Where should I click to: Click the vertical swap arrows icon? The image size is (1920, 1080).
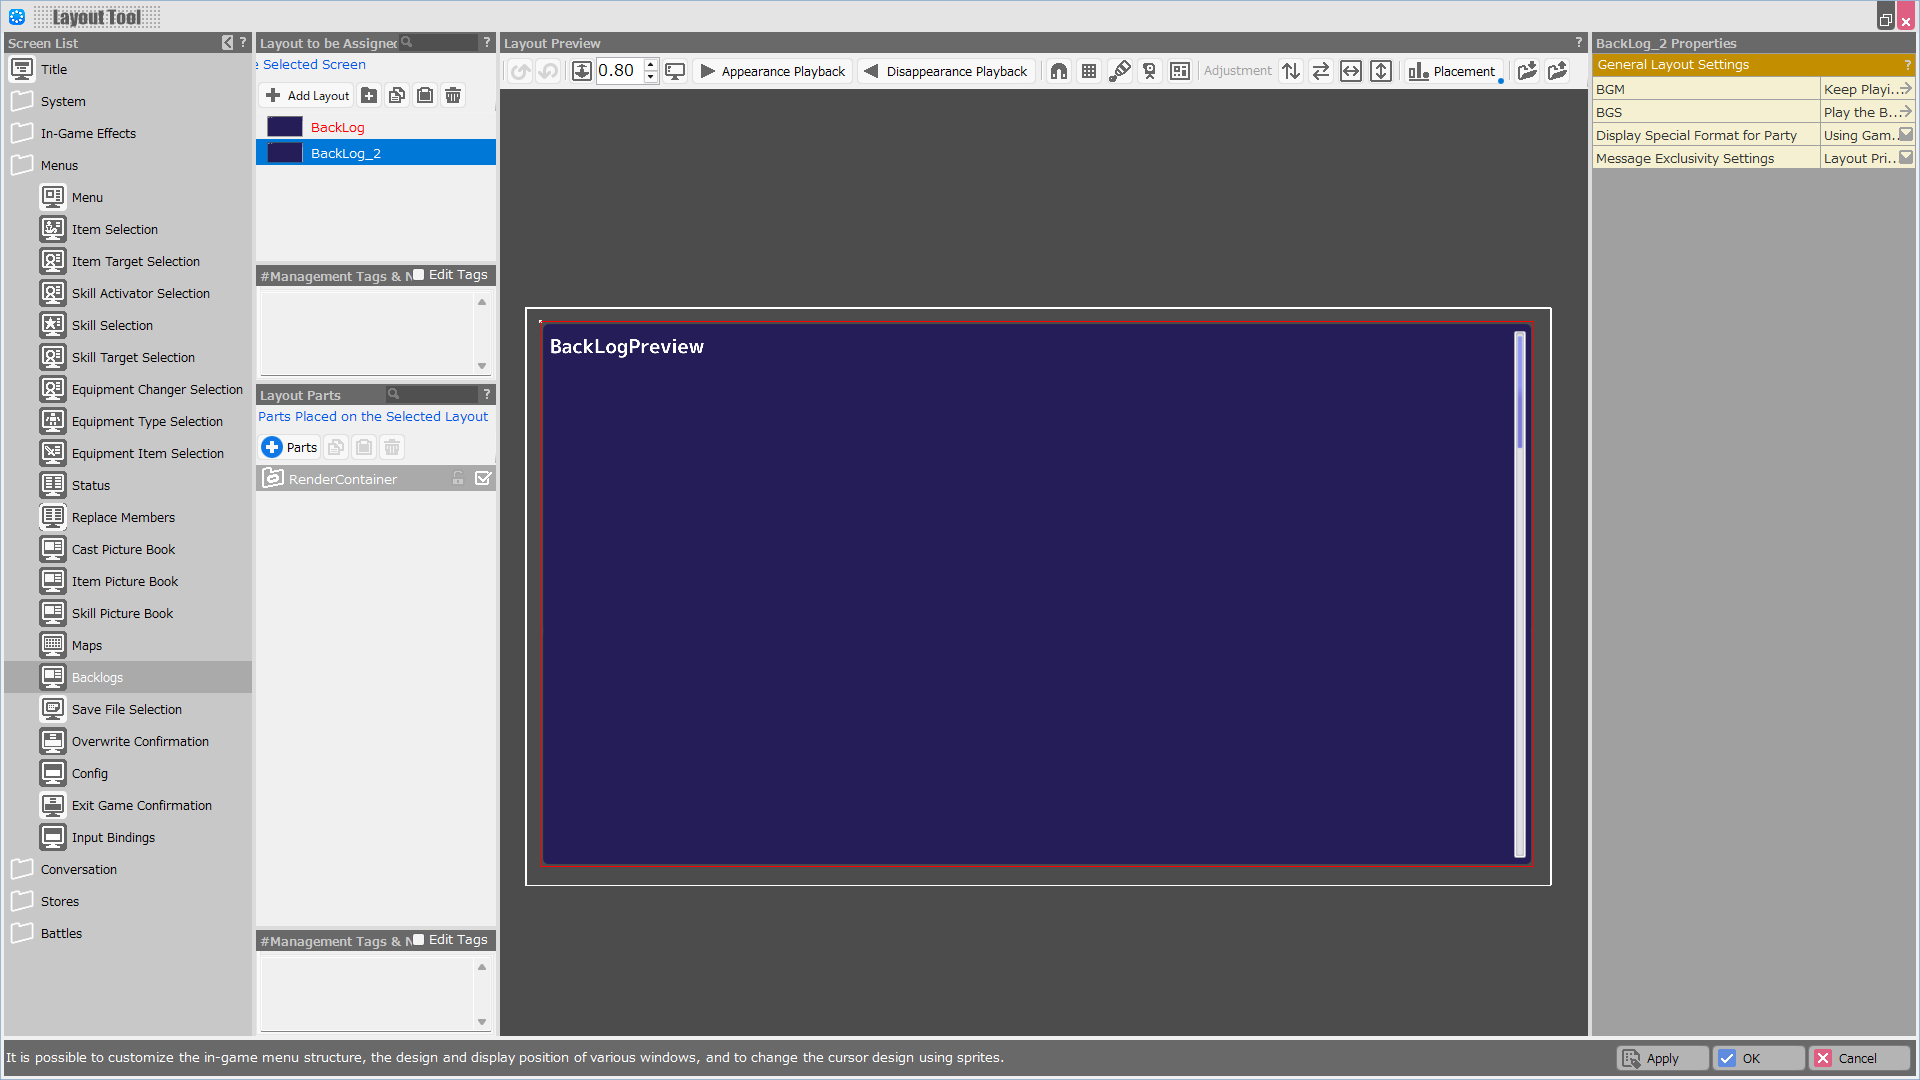(x=1291, y=71)
